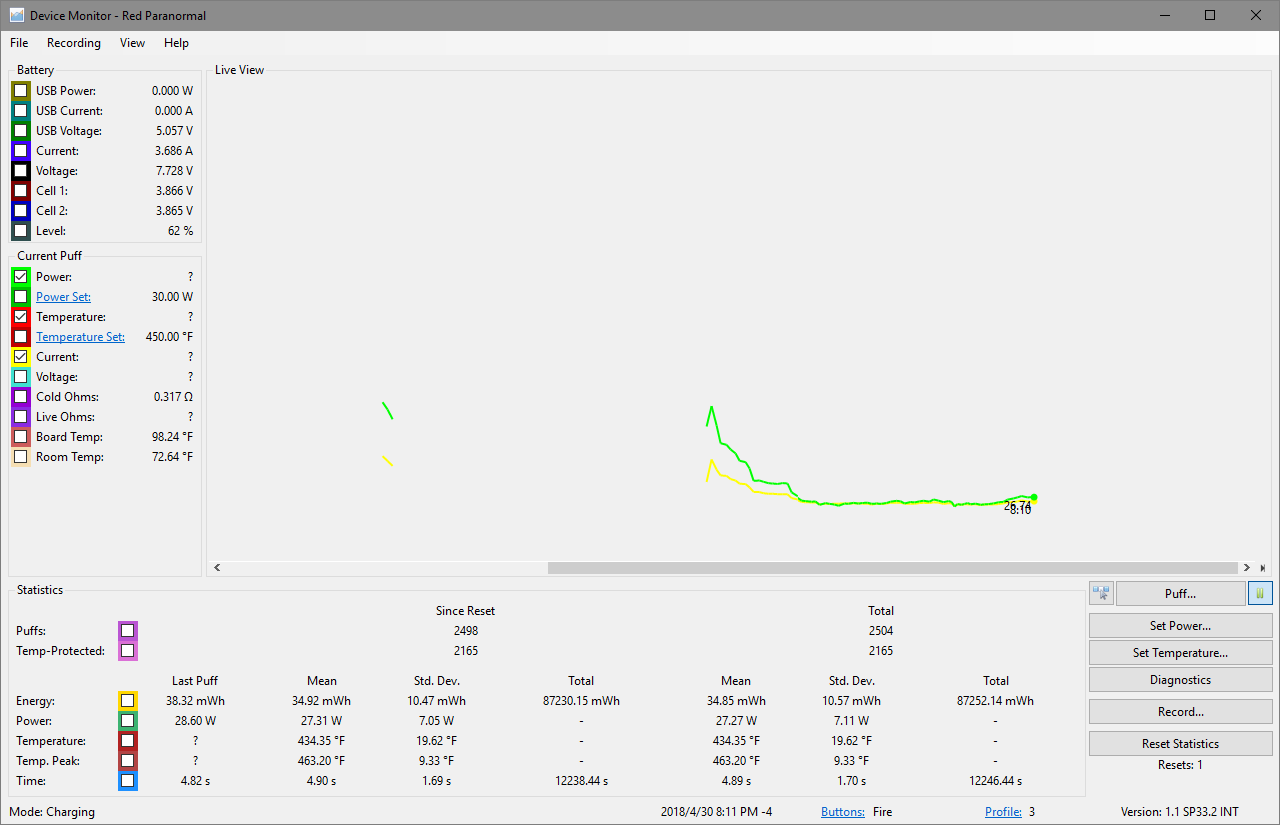The height and width of the screenshot is (825, 1280).
Task: Click the Reset Statistics button
Action: 1180,744
